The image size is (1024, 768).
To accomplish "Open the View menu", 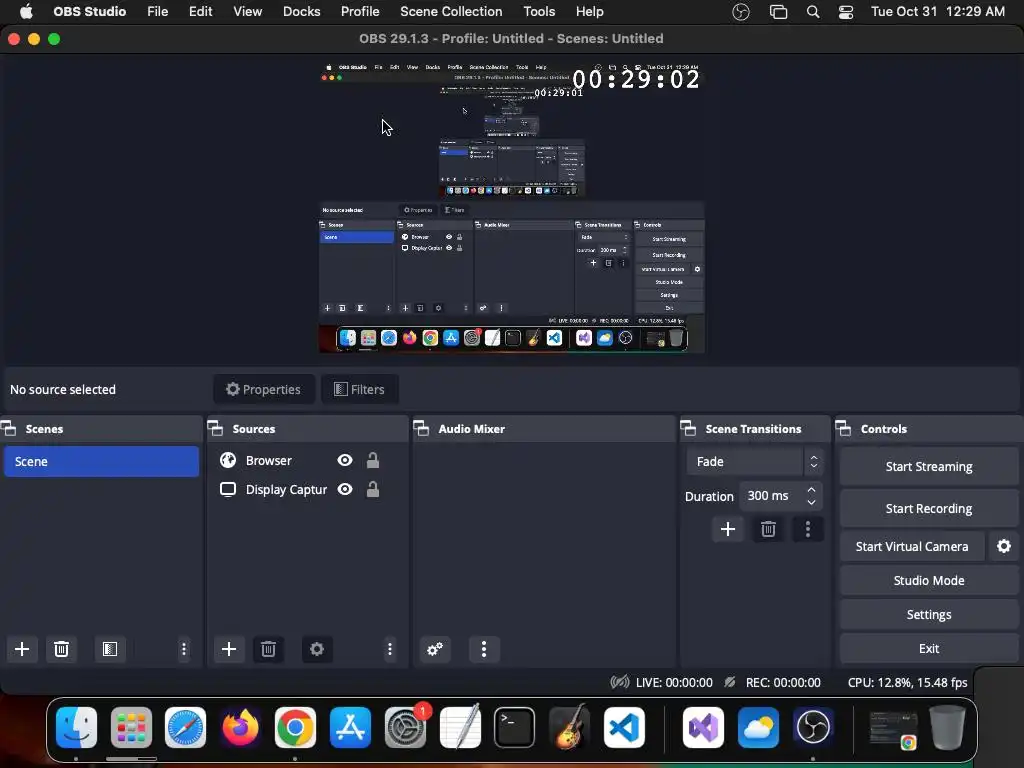I will (x=248, y=12).
